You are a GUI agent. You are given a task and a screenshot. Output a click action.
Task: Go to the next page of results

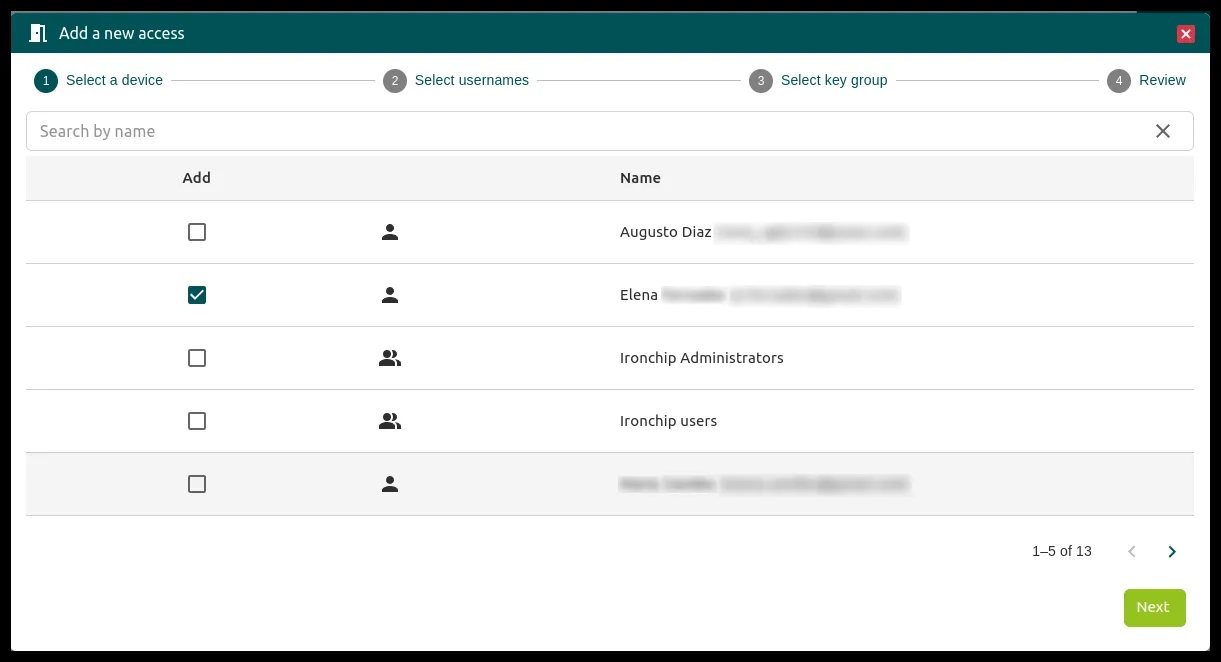pyautogui.click(x=1172, y=551)
